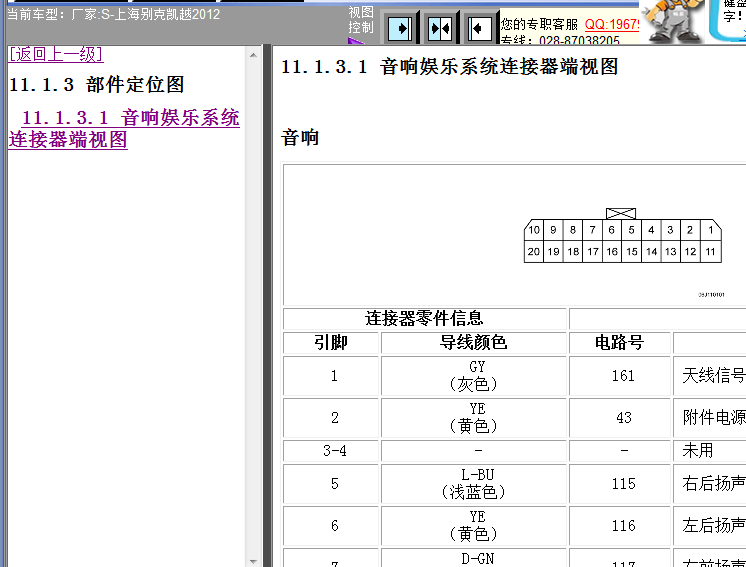Select the 音响 section heading

coord(300,138)
